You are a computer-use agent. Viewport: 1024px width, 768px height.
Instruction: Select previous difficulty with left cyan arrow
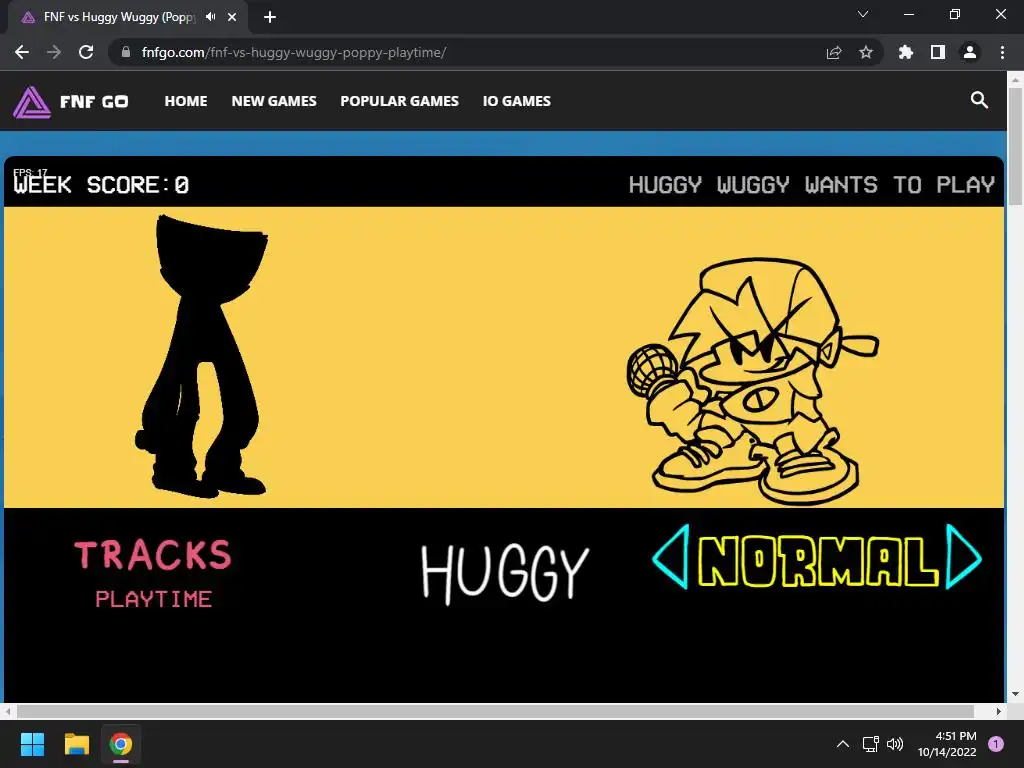[x=671, y=556]
